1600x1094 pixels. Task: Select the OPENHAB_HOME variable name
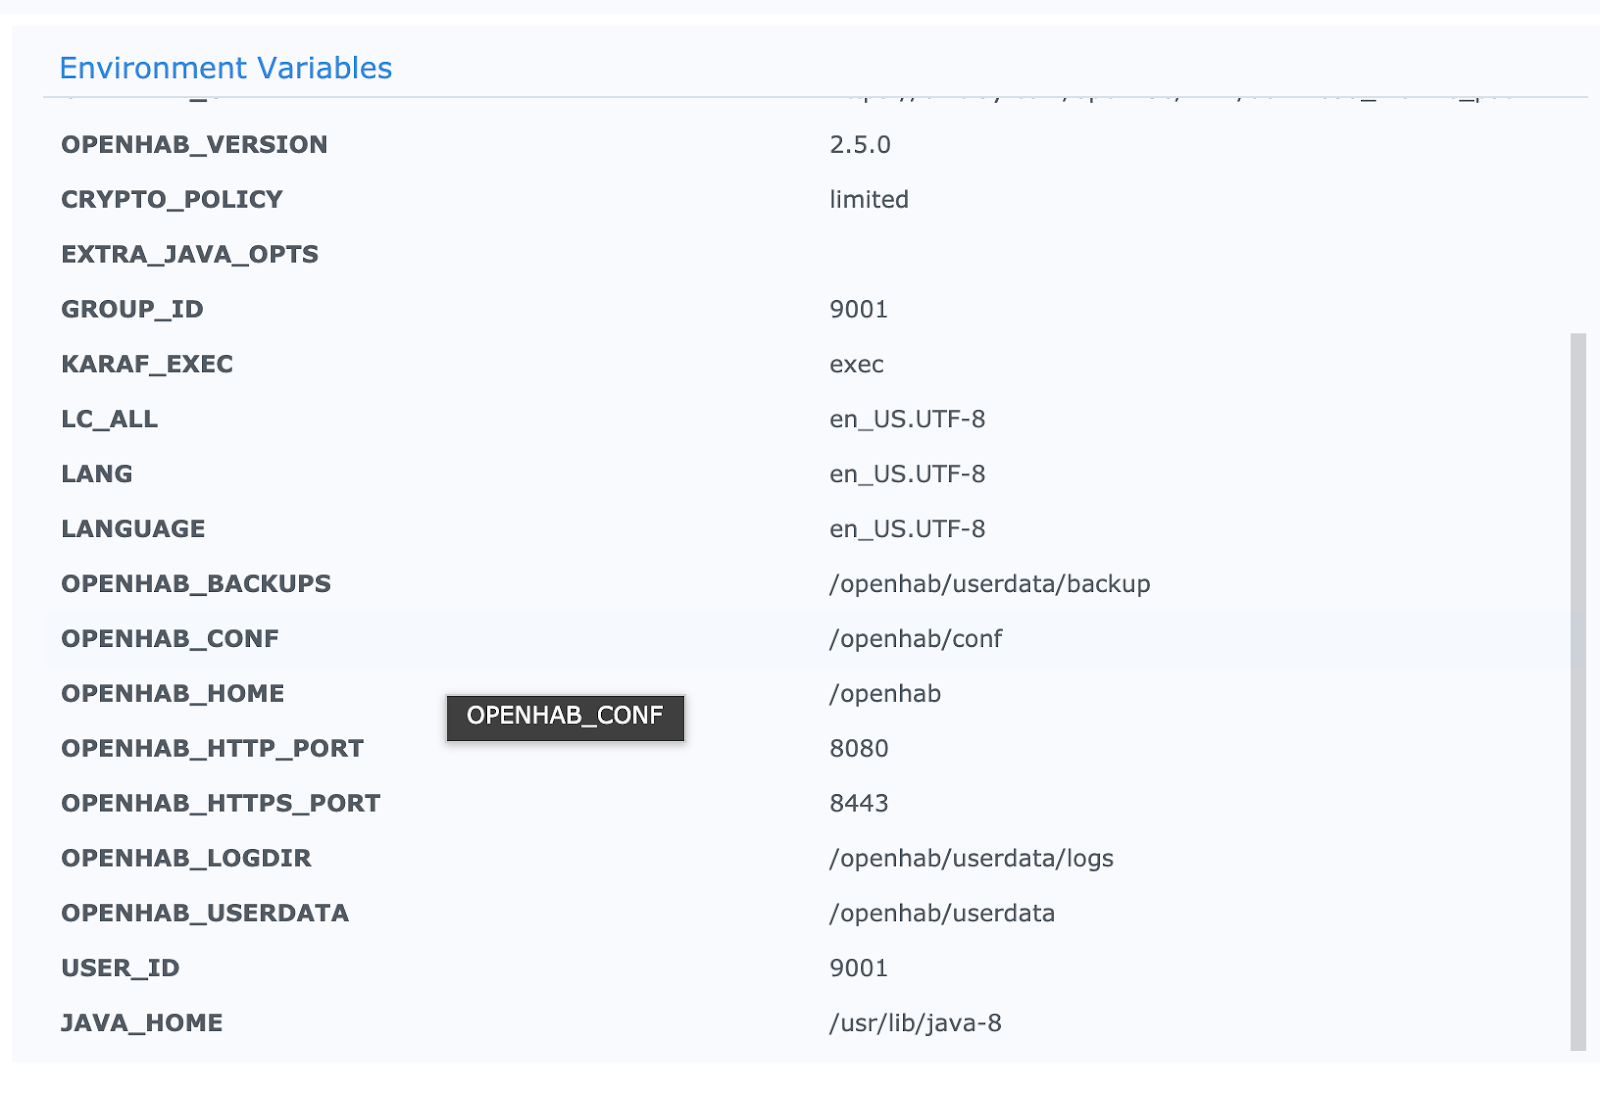173,695
